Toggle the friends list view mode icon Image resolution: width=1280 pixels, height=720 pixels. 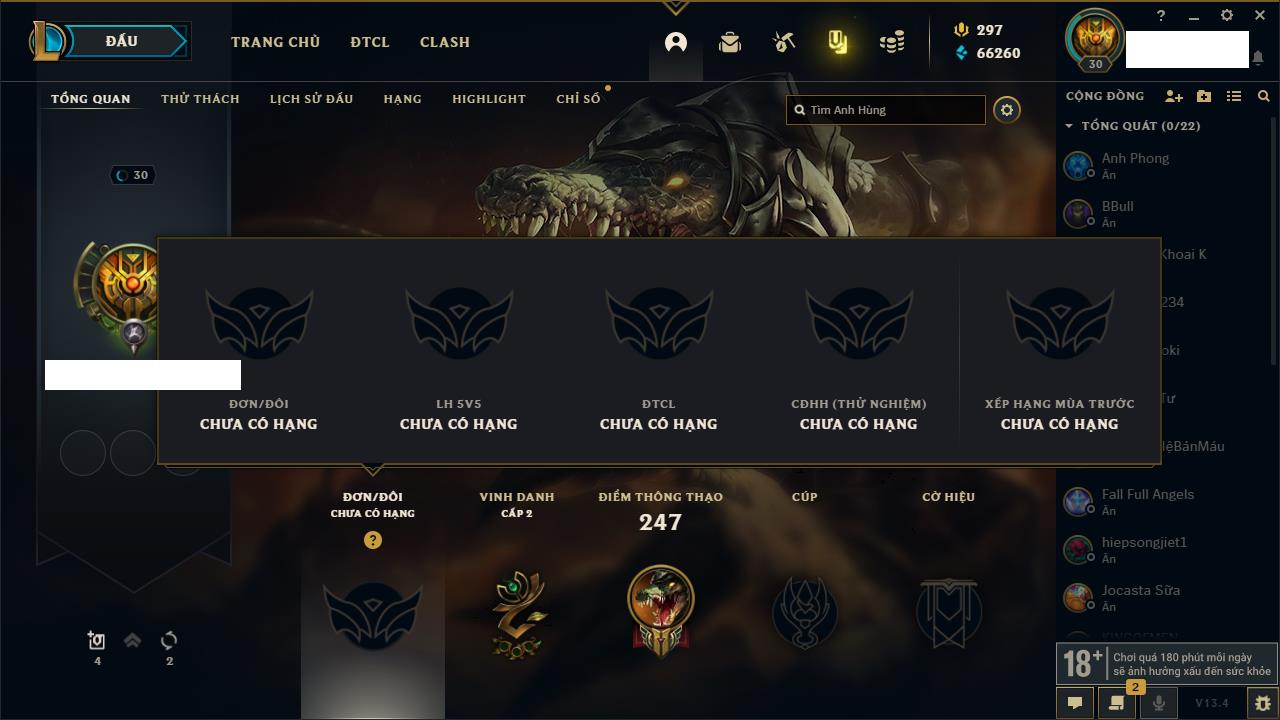[1234, 96]
